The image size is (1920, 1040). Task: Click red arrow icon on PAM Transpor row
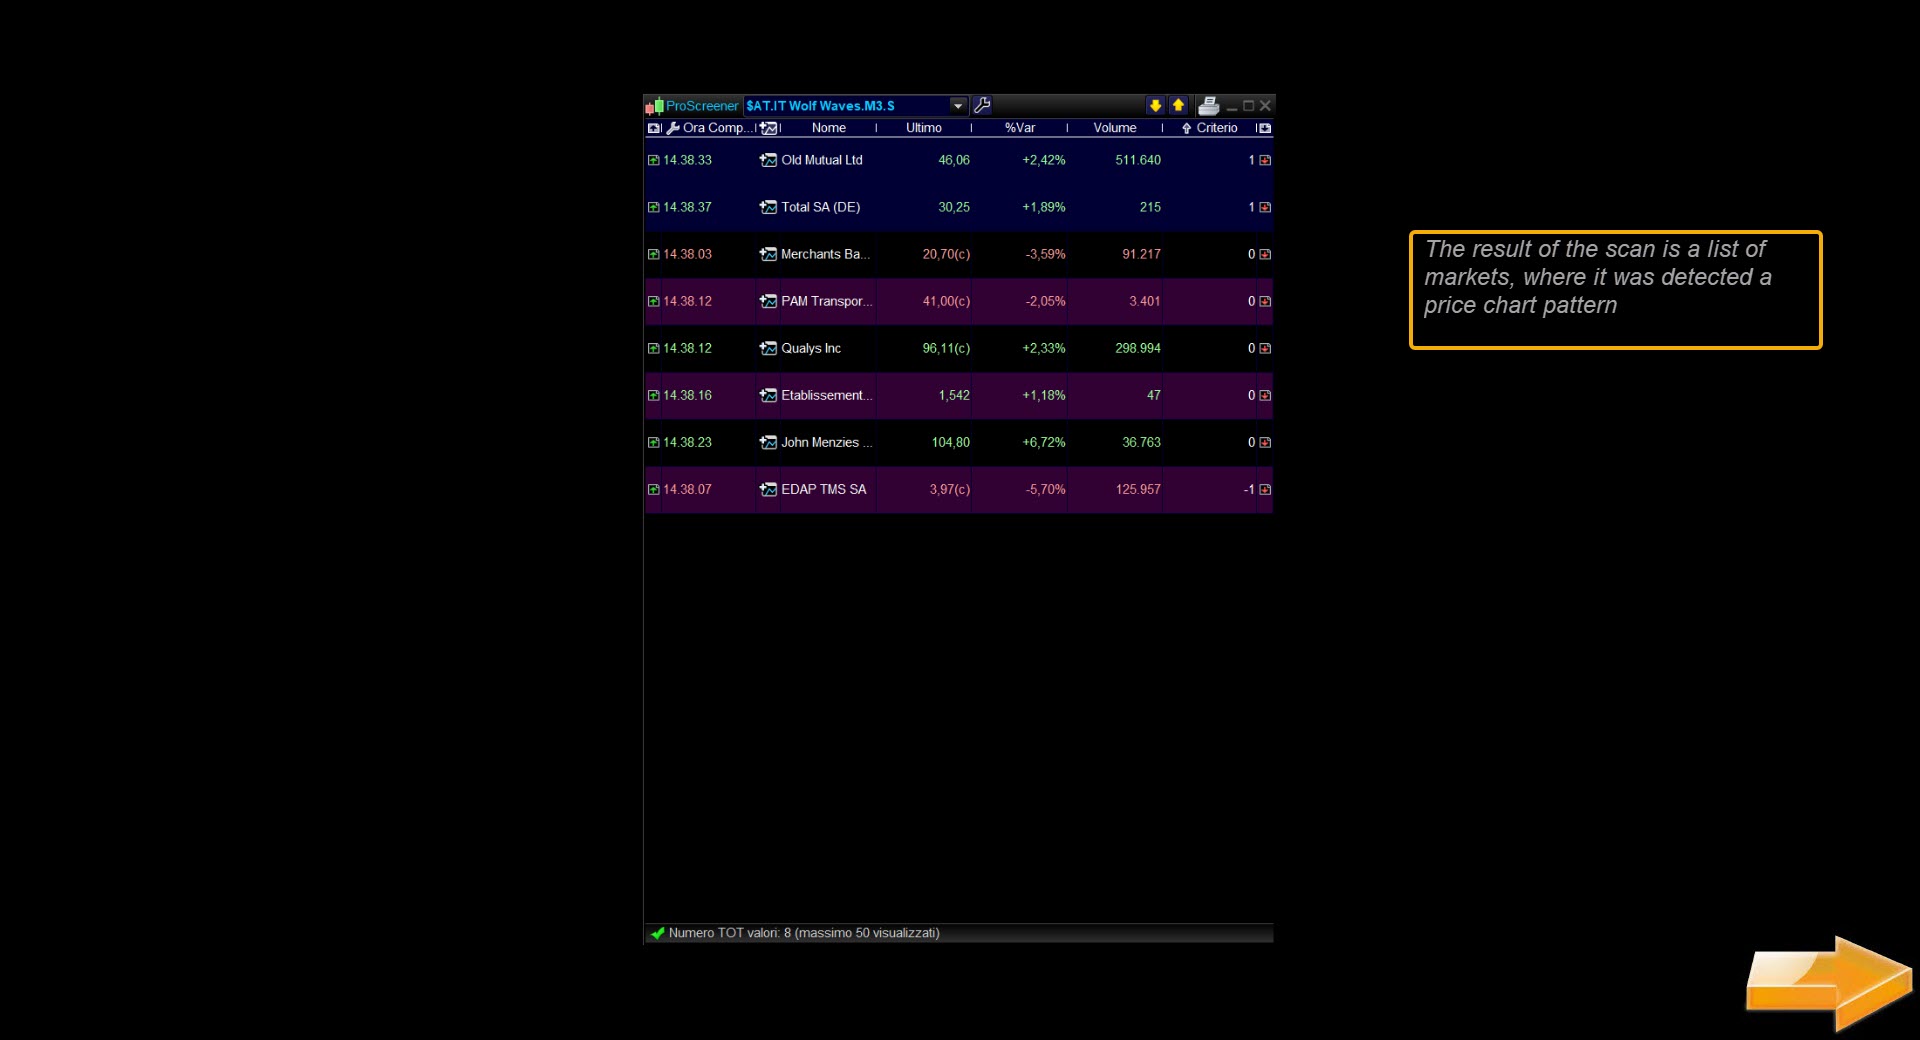click(1265, 301)
